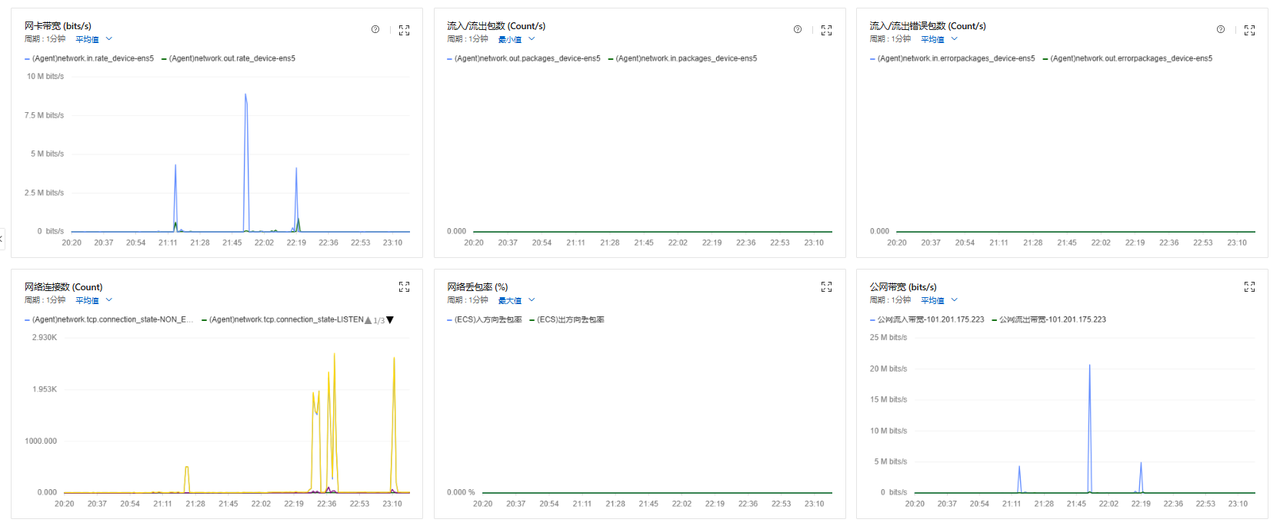Click the 网络连接数 (Count) panel title
The image size is (1280, 526).
coord(63,287)
